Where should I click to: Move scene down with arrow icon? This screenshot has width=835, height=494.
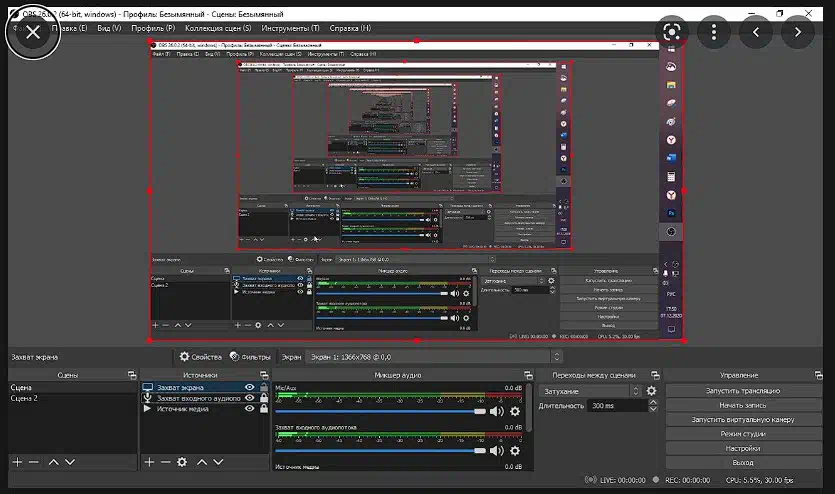[x=70, y=462]
